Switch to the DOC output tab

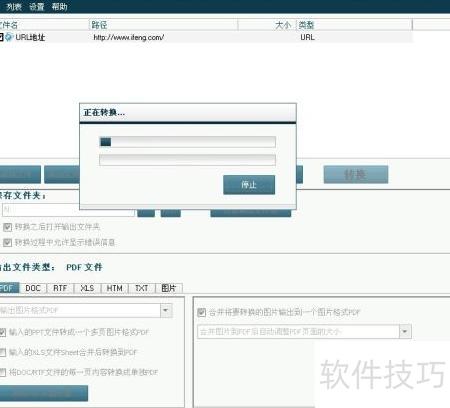coord(33,288)
